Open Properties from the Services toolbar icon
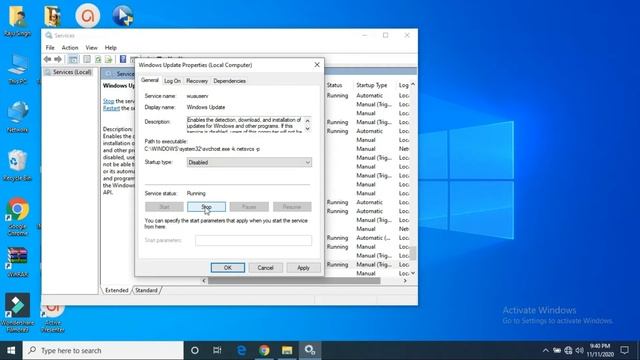640x360 pixels. (x=87, y=60)
